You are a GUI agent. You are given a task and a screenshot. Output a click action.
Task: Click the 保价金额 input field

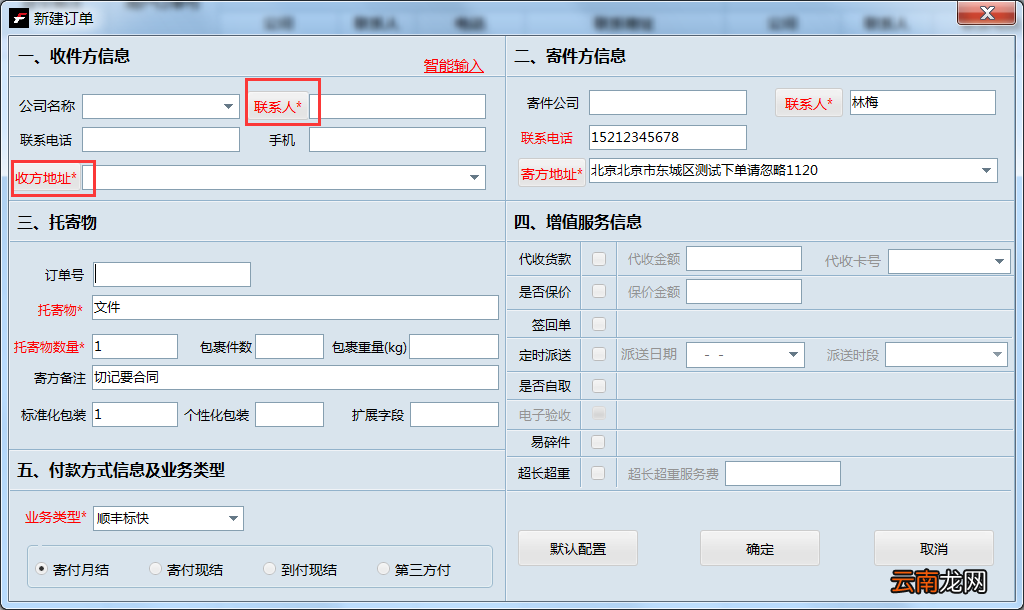click(x=744, y=291)
